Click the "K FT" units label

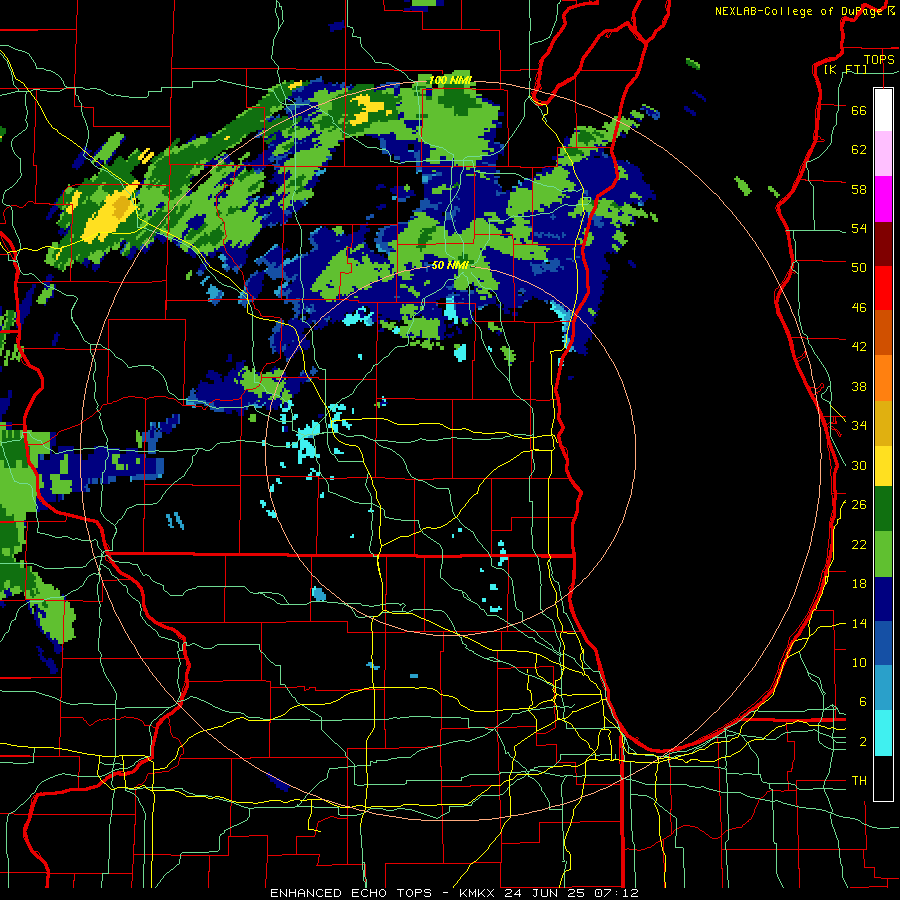(x=846, y=70)
